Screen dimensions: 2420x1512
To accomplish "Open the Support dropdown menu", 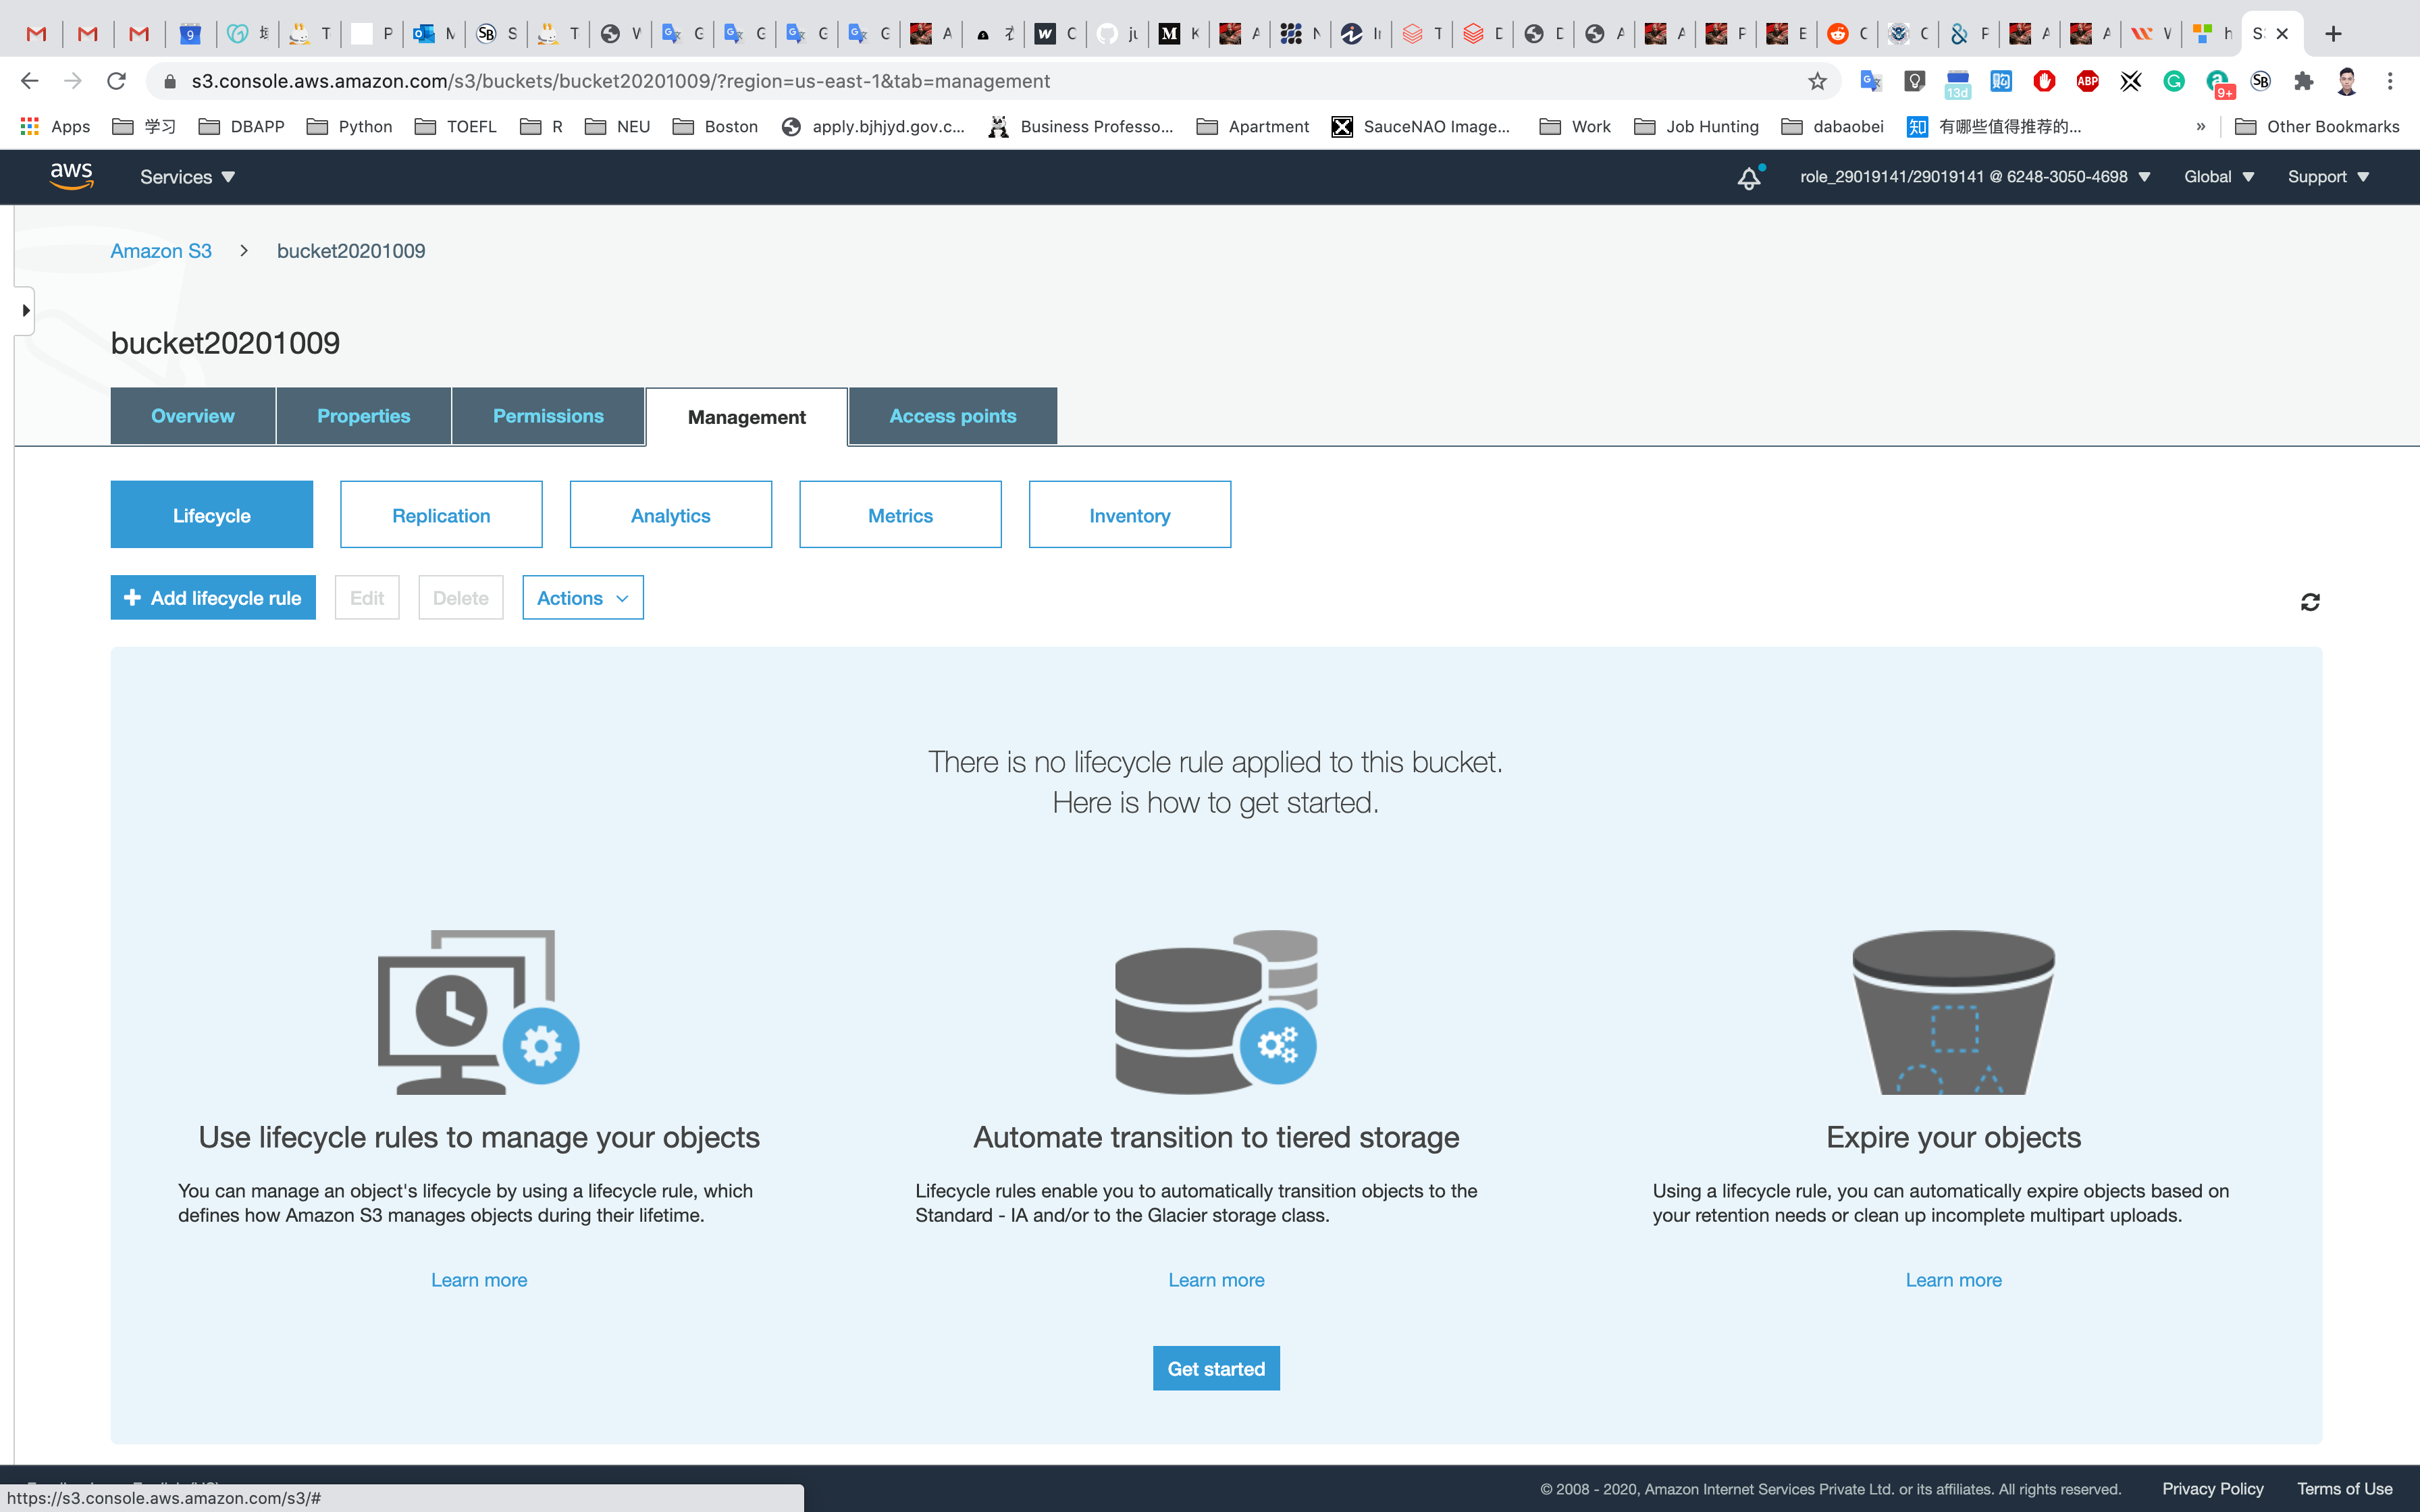I will (2327, 177).
